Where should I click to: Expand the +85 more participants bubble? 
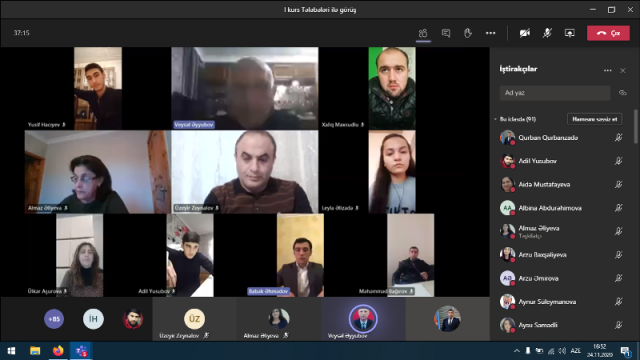click(54, 319)
